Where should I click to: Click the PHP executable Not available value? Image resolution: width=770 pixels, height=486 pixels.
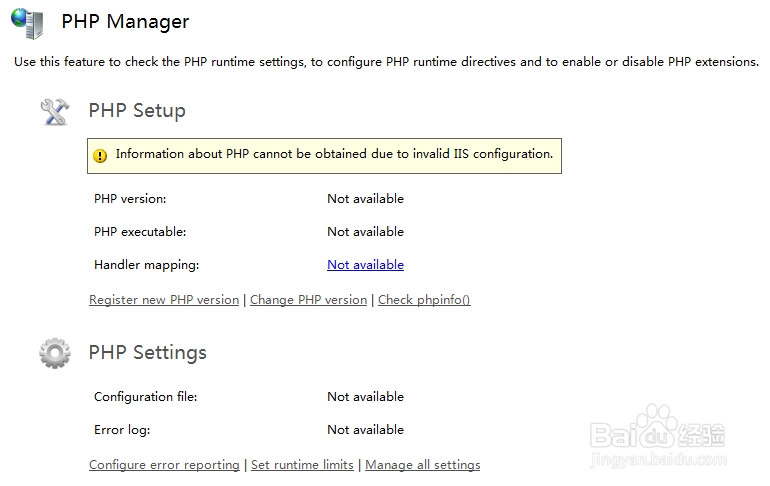coord(365,232)
